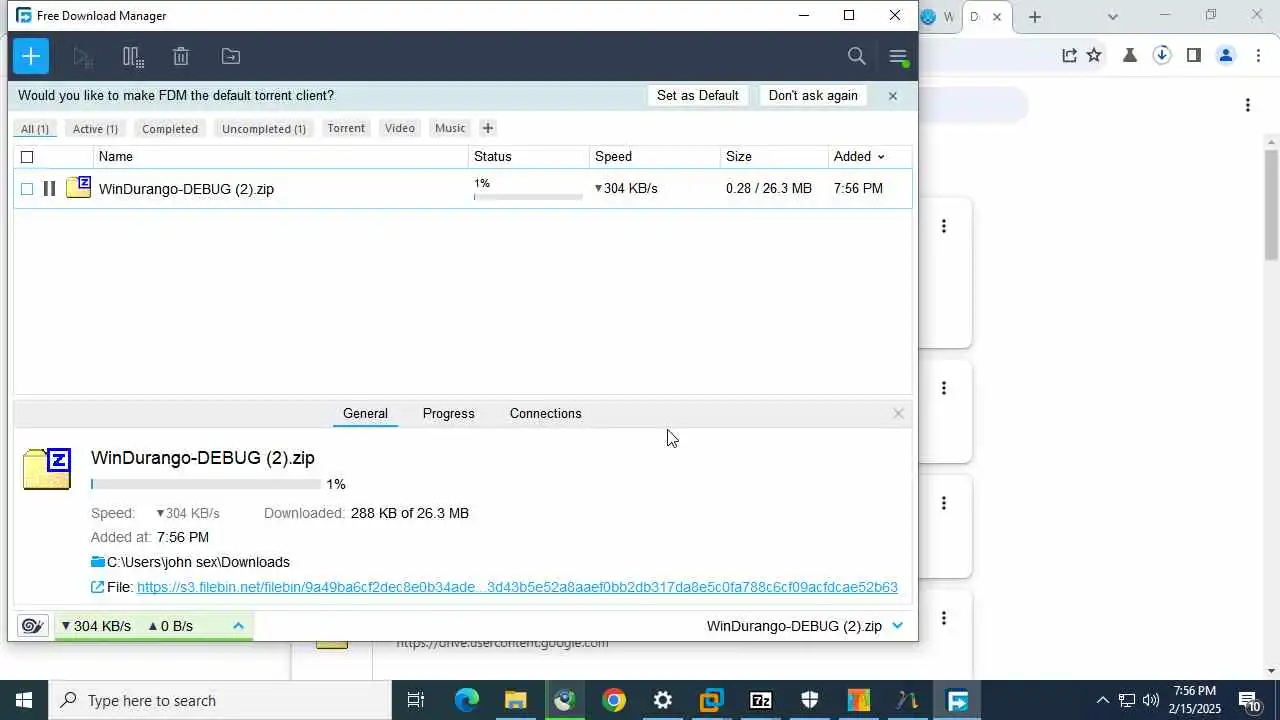1280x720 pixels.
Task: Toggle snail mode icon in status bar
Action: [x=32, y=626]
